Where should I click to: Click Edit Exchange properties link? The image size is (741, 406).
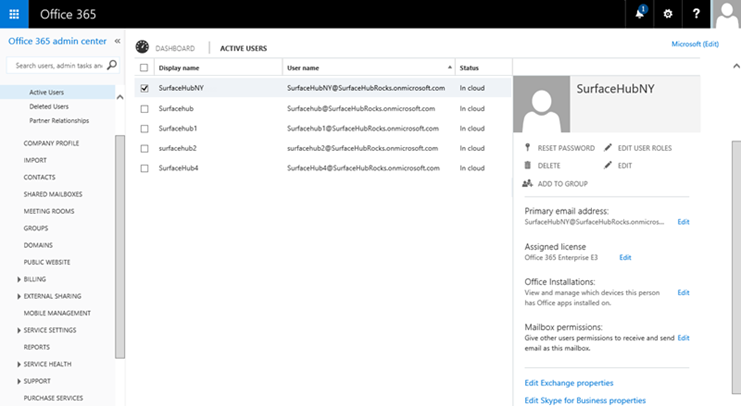[568, 383]
